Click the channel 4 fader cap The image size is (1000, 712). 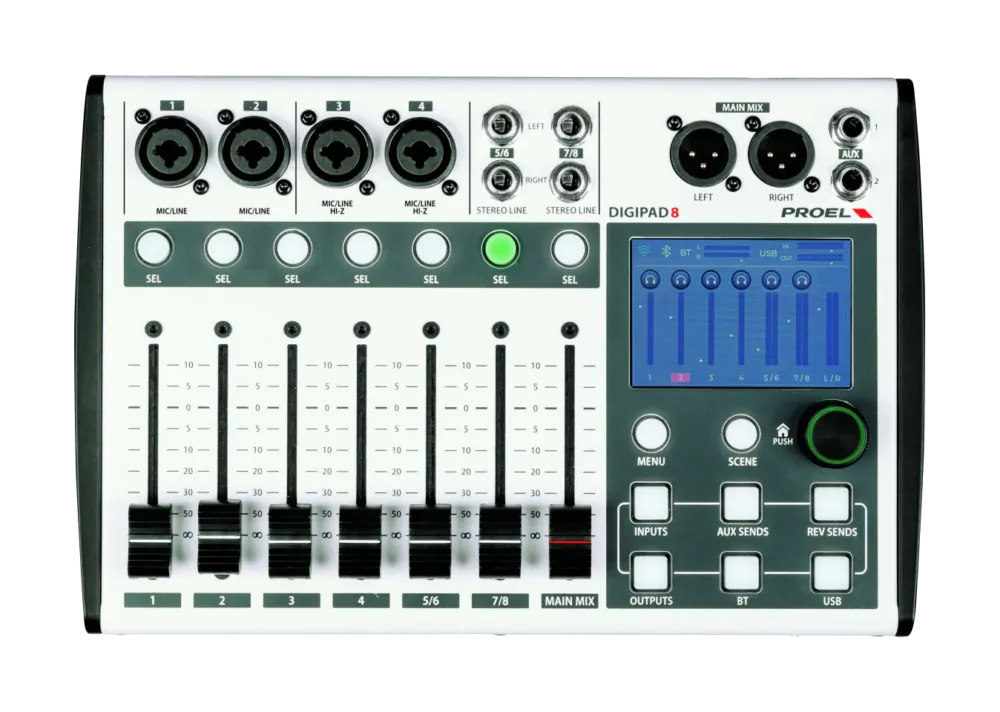point(360,542)
